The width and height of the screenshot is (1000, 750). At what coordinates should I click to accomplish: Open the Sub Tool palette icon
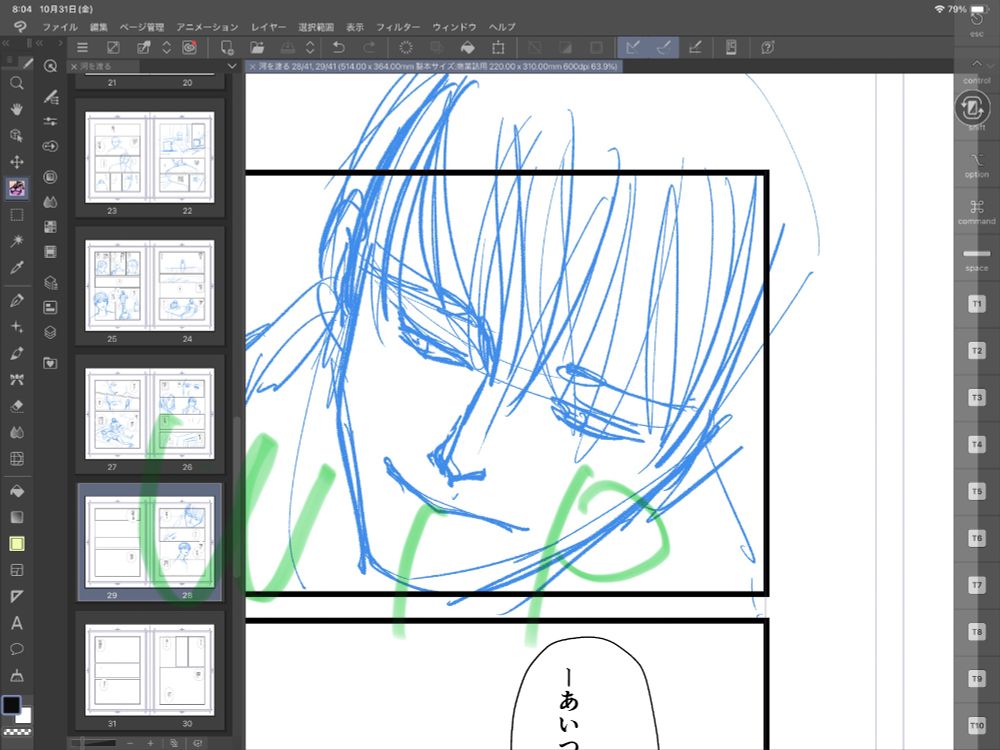tap(50, 96)
